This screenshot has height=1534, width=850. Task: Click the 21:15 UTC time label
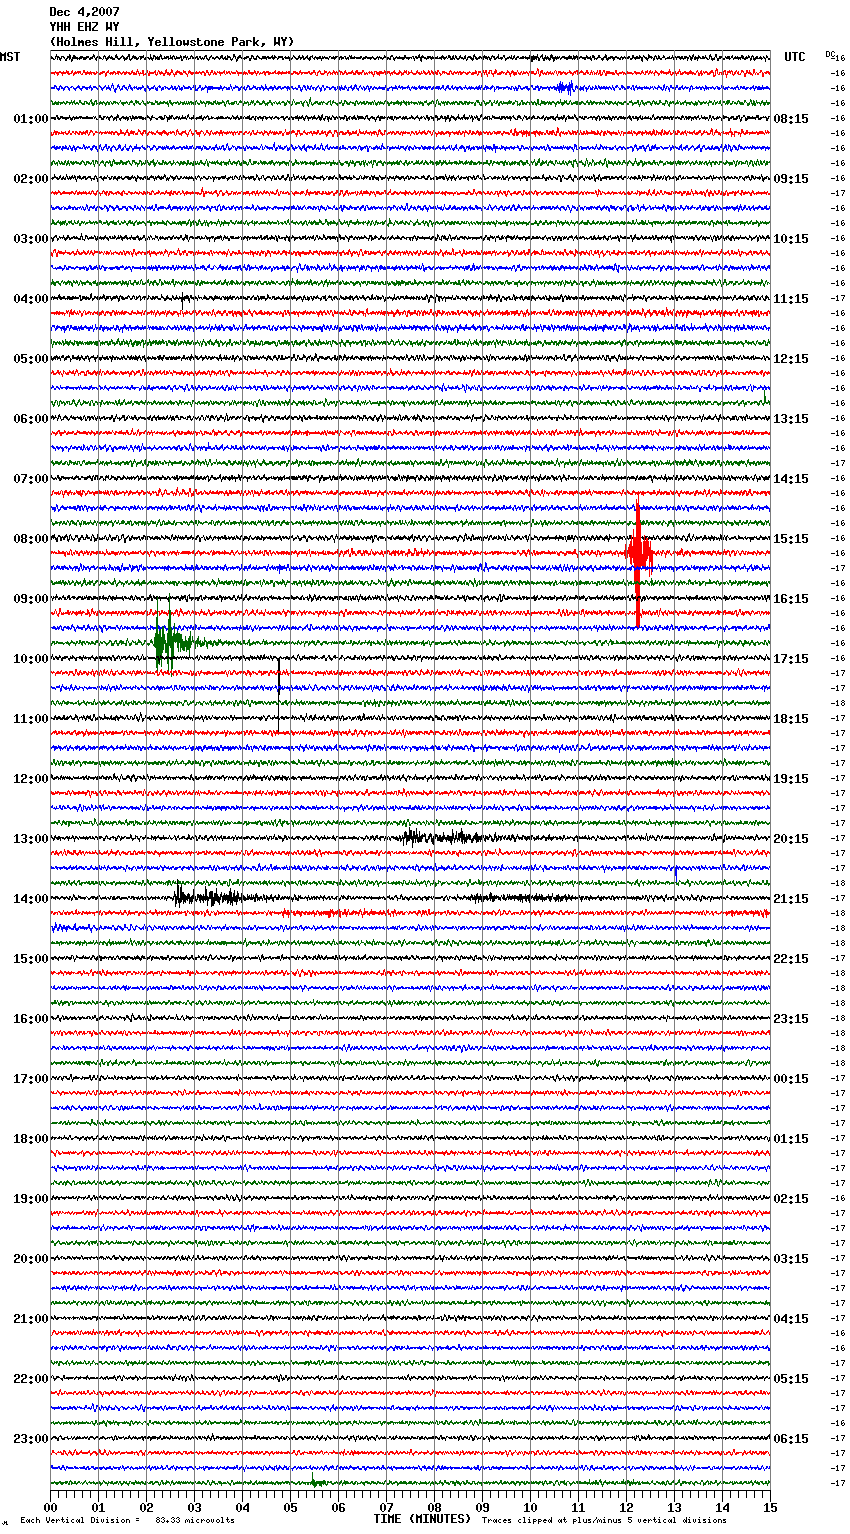[x=791, y=899]
